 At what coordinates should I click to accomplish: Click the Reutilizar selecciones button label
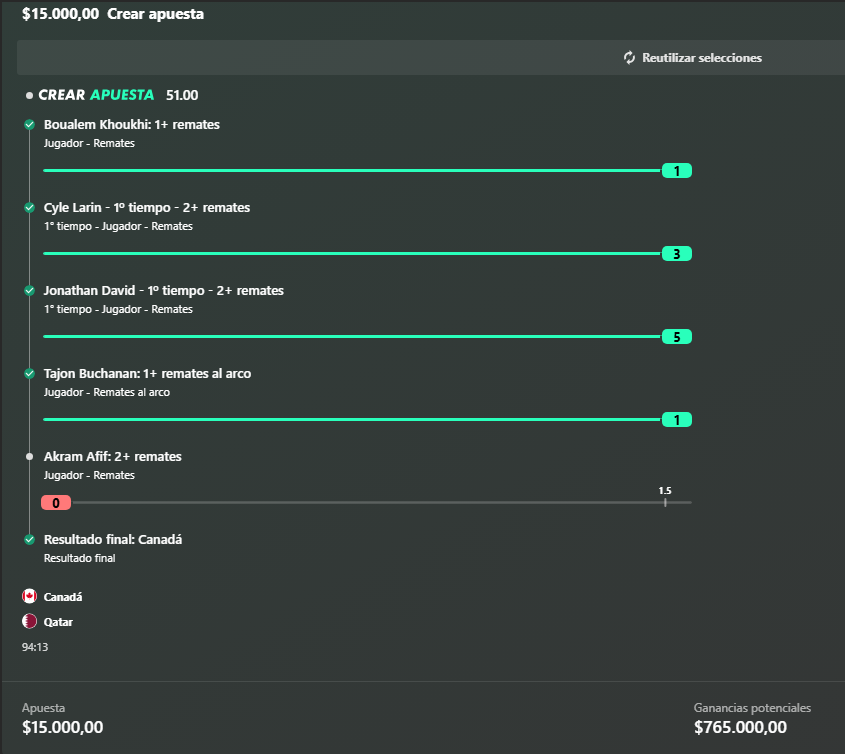(702, 58)
